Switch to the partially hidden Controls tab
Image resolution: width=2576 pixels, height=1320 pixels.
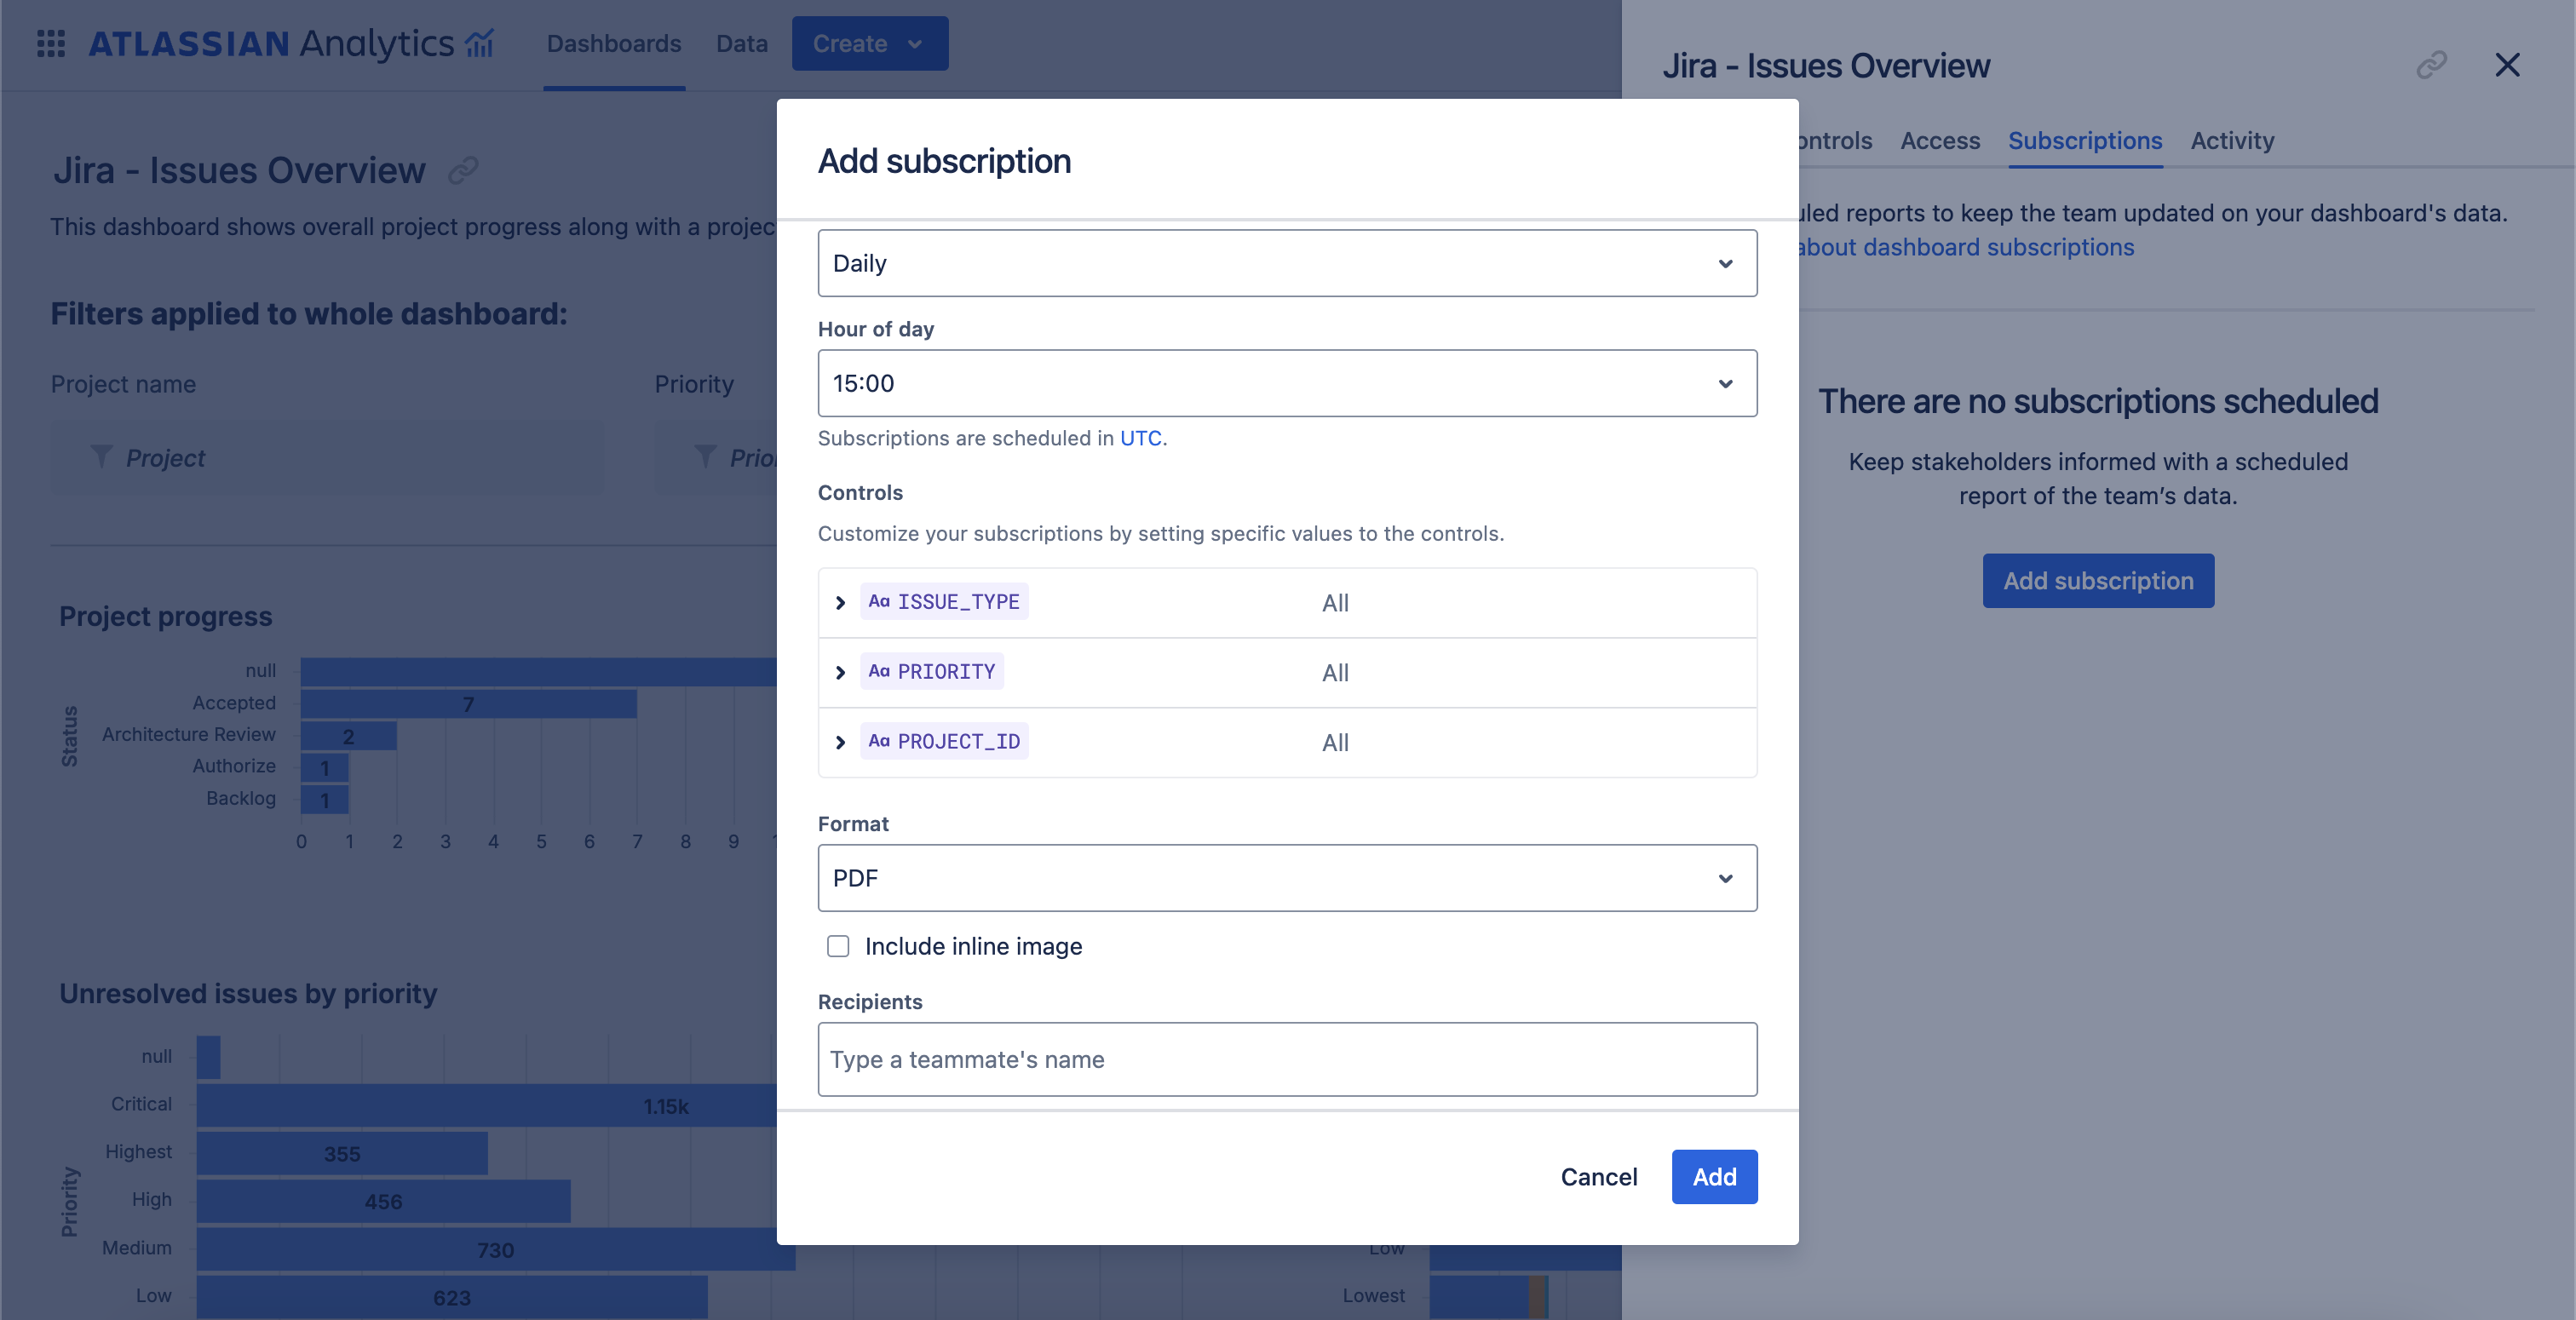click(x=1835, y=141)
